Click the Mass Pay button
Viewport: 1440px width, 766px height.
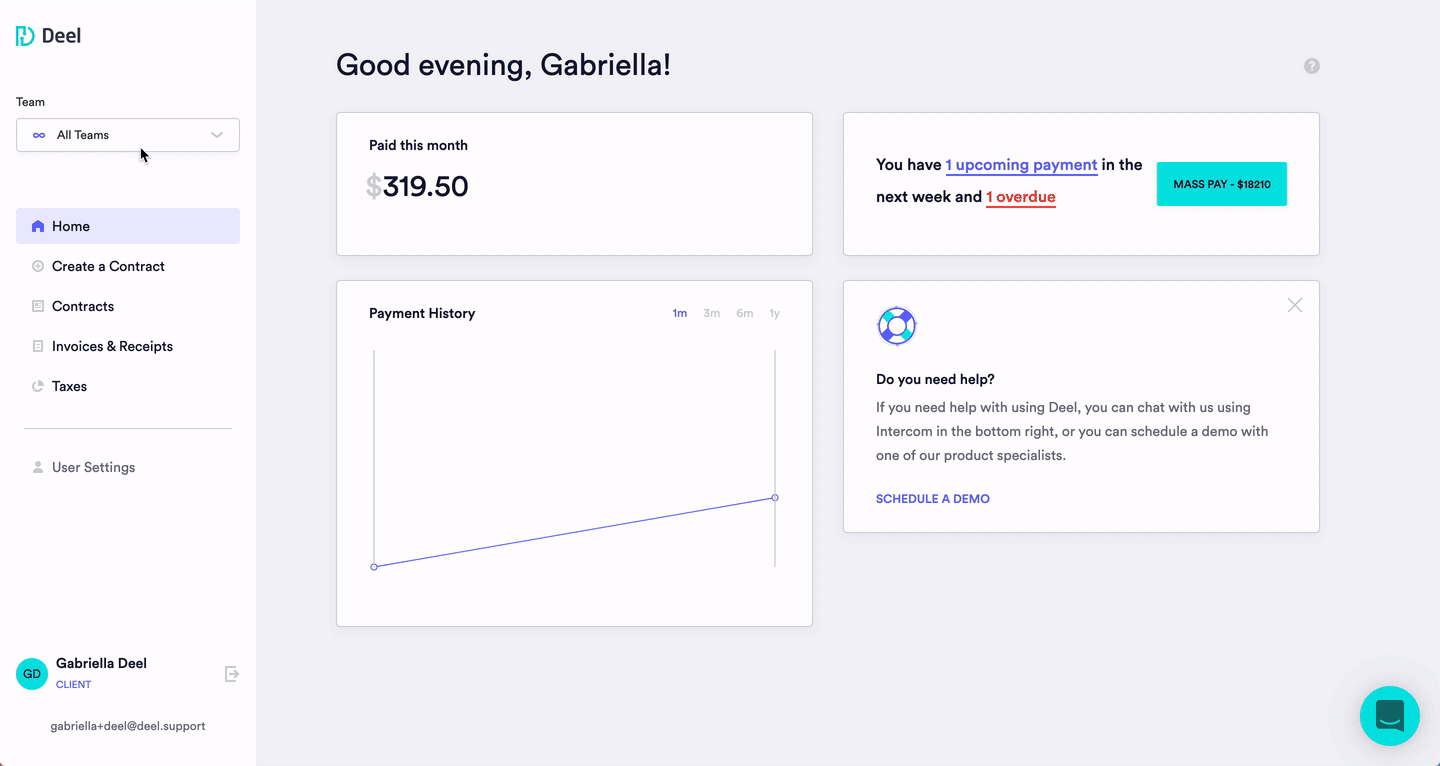(x=1221, y=184)
